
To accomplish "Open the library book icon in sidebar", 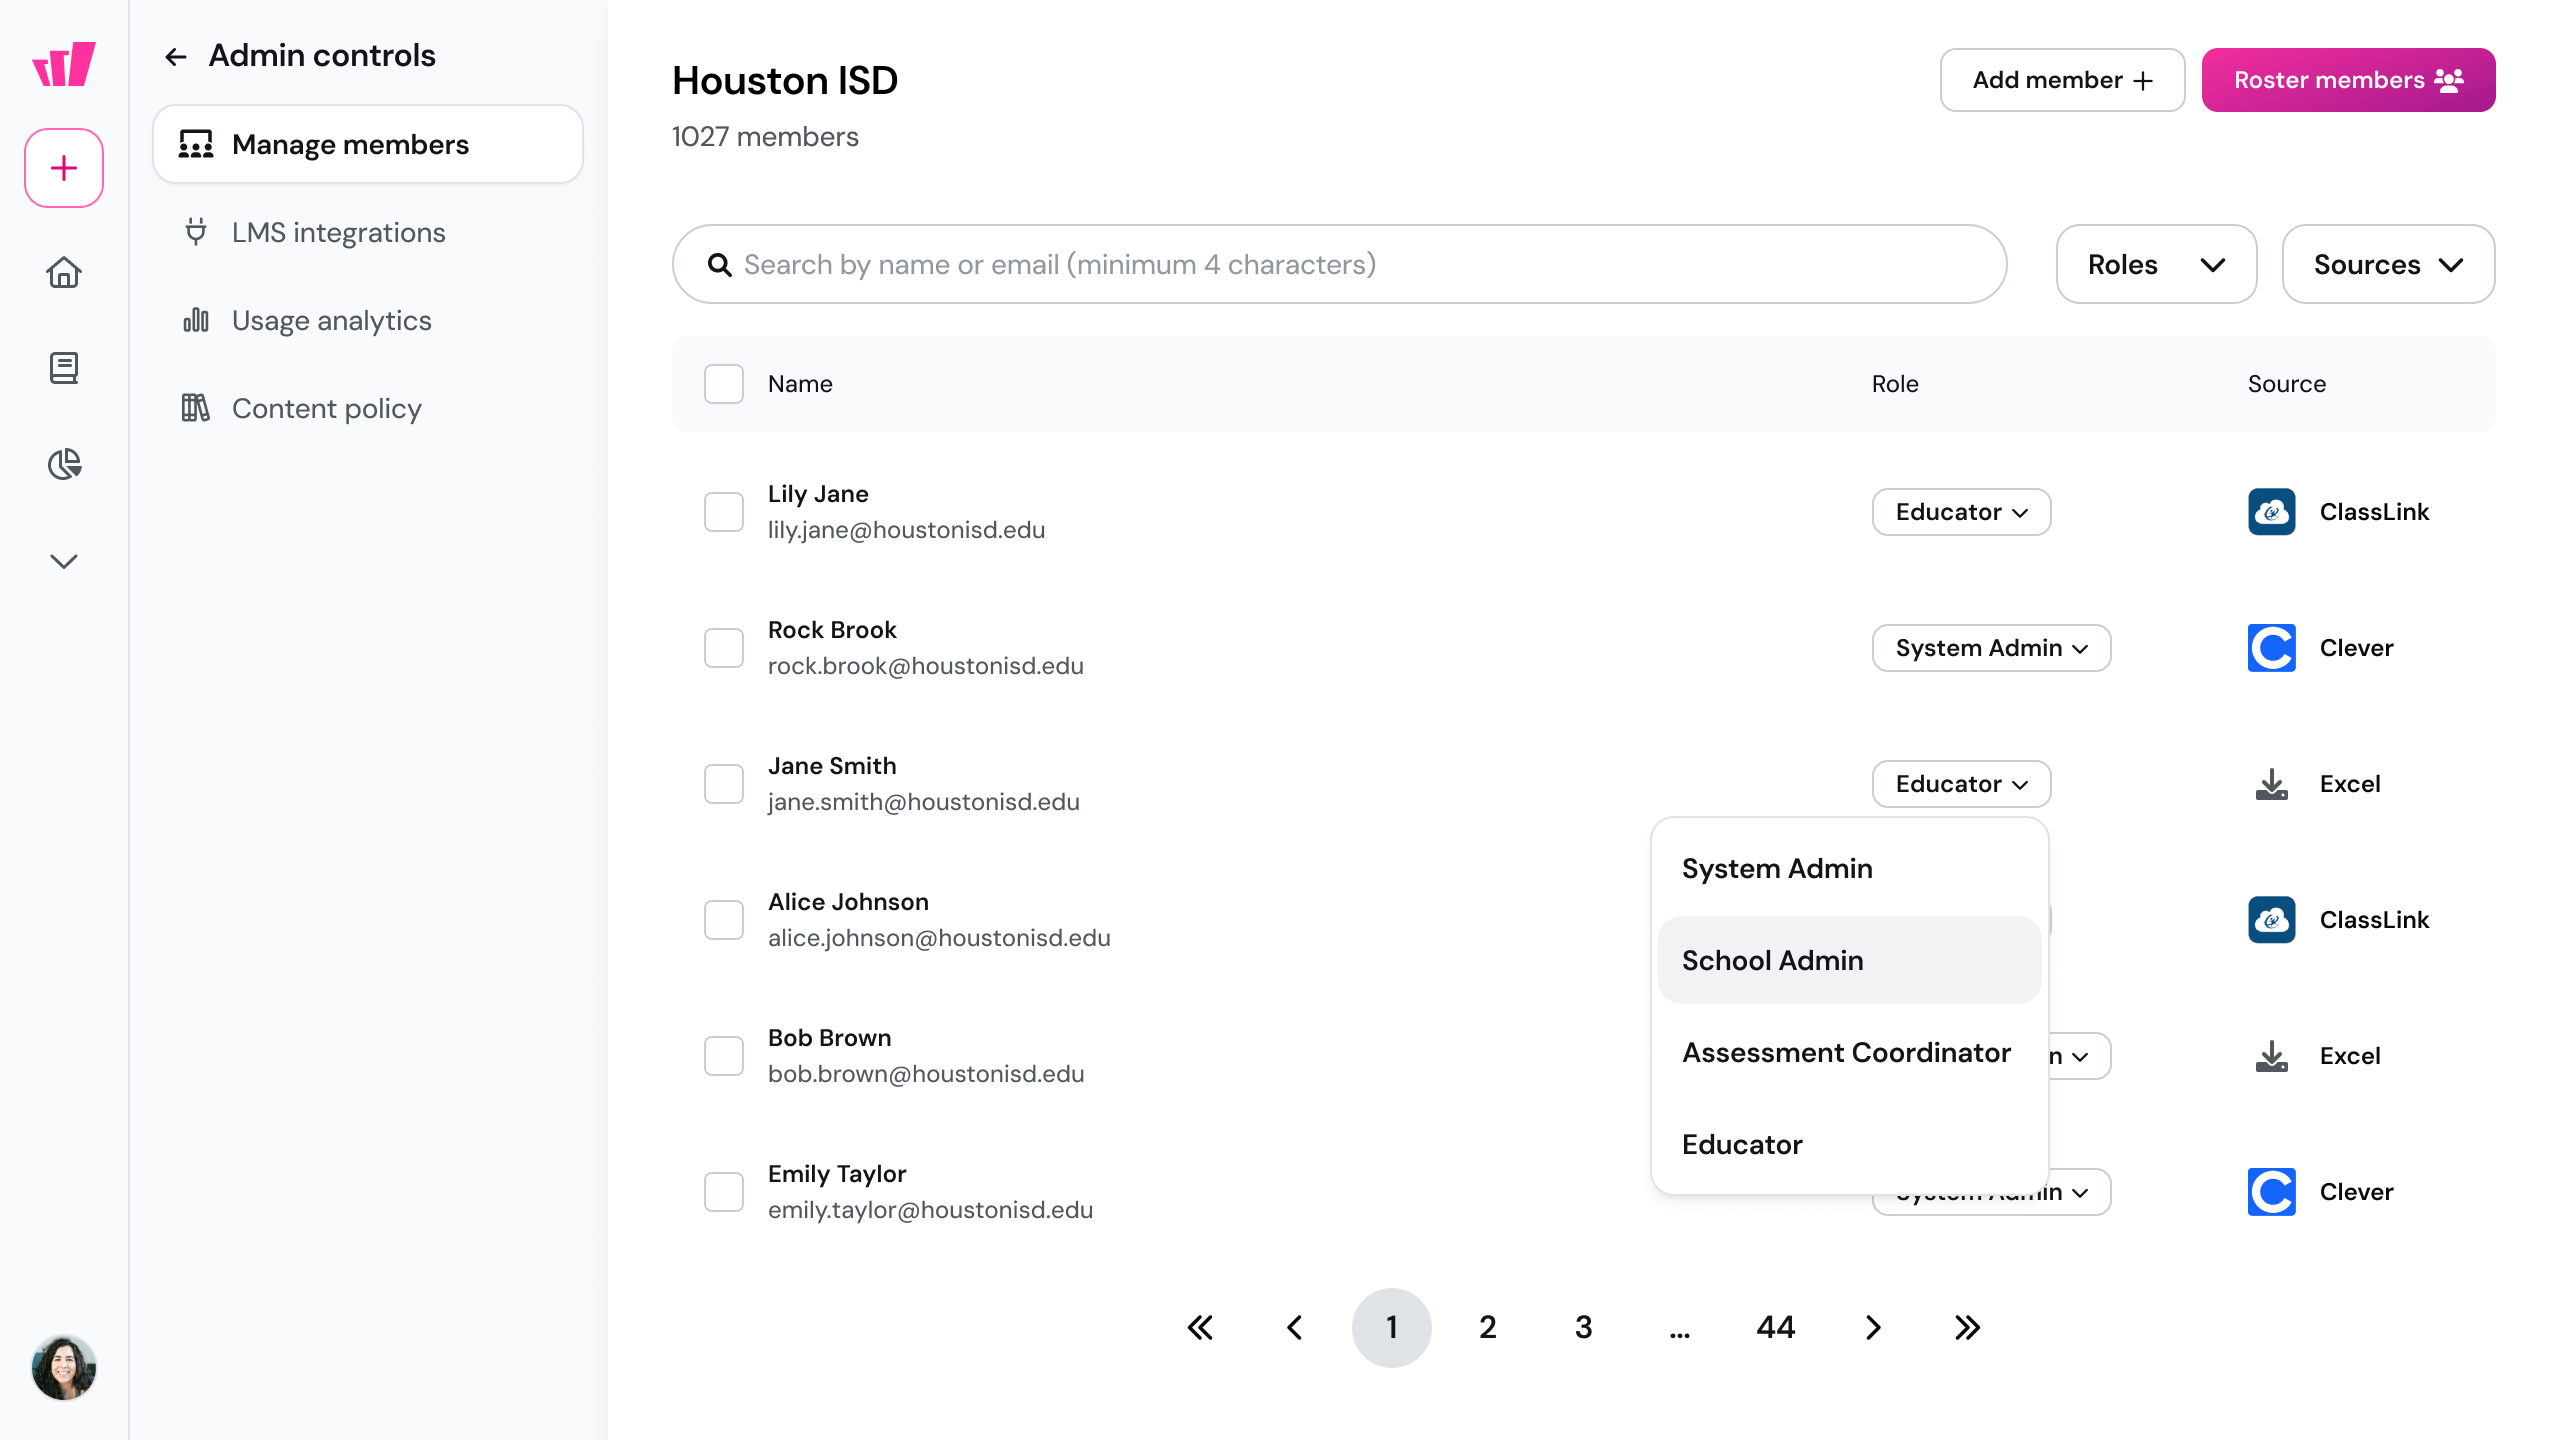I will (x=64, y=368).
